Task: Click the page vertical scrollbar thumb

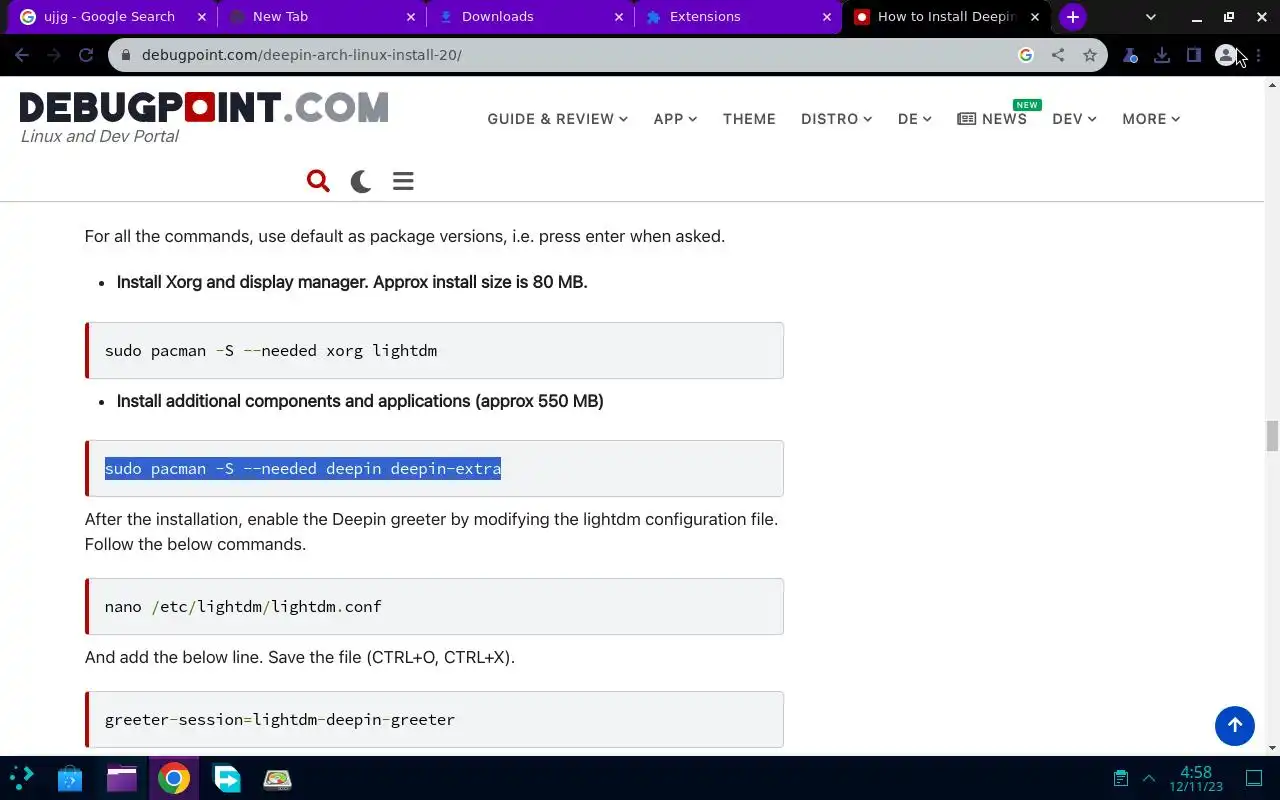Action: (1272, 436)
